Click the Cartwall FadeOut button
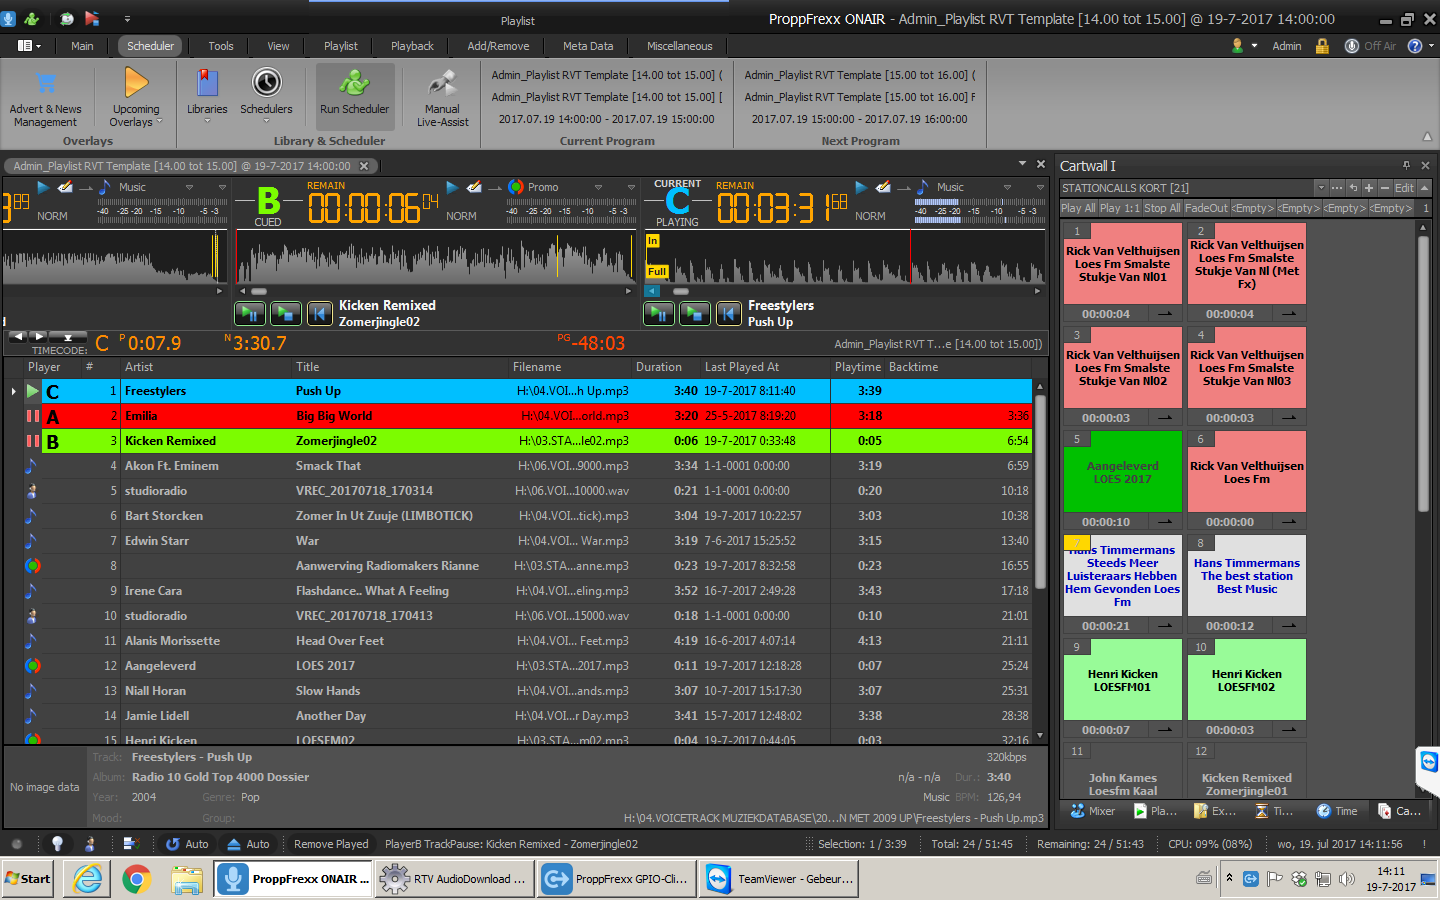The height and width of the screenshot is (900, 1440). click(1206, 208)
